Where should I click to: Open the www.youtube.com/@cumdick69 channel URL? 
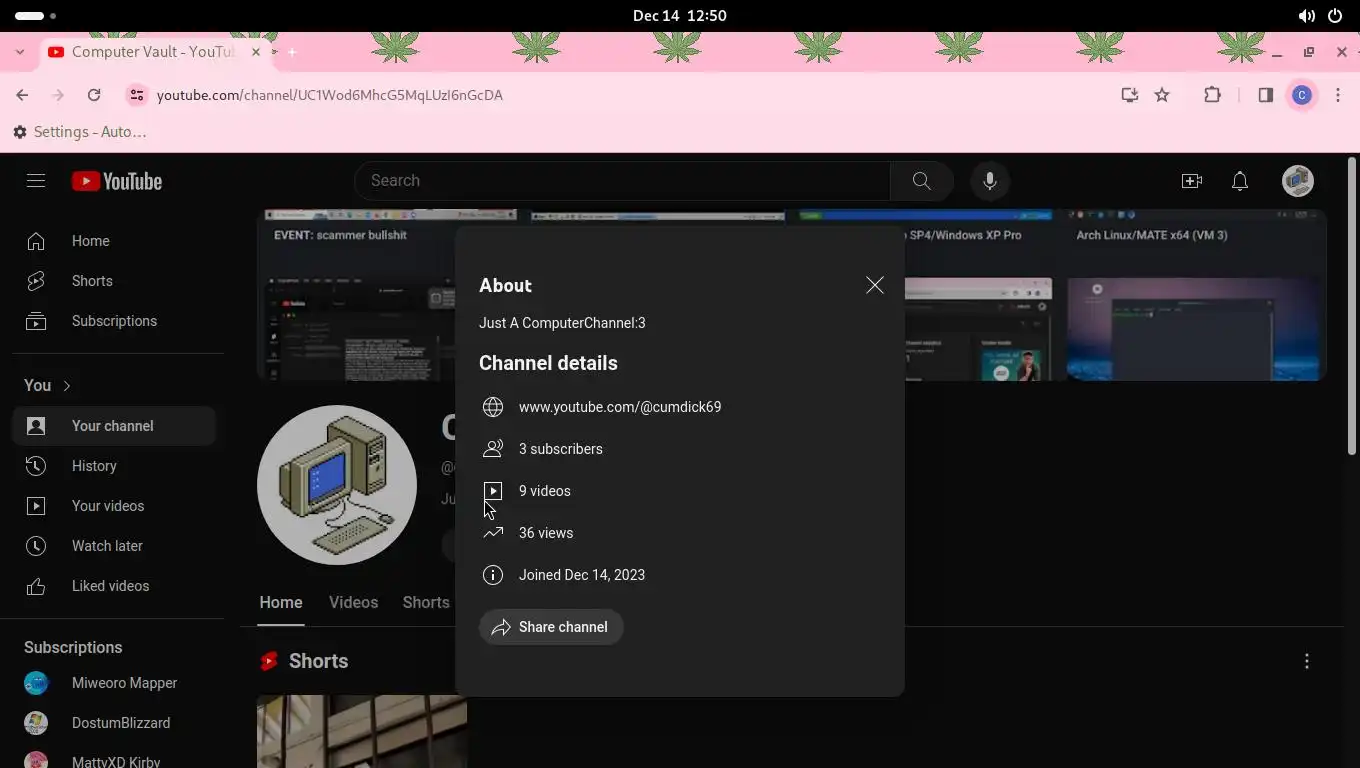[x=620, y=407]
